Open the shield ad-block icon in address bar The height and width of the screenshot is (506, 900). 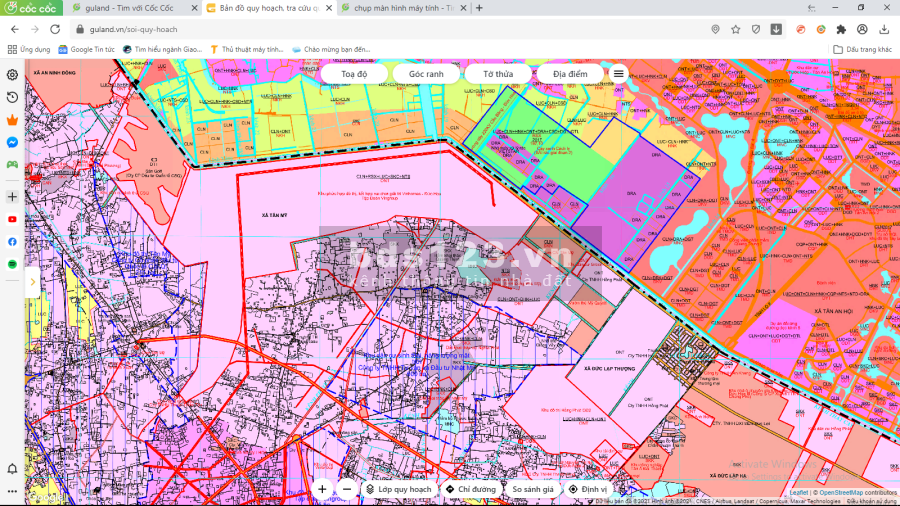(x=756, y=29)
